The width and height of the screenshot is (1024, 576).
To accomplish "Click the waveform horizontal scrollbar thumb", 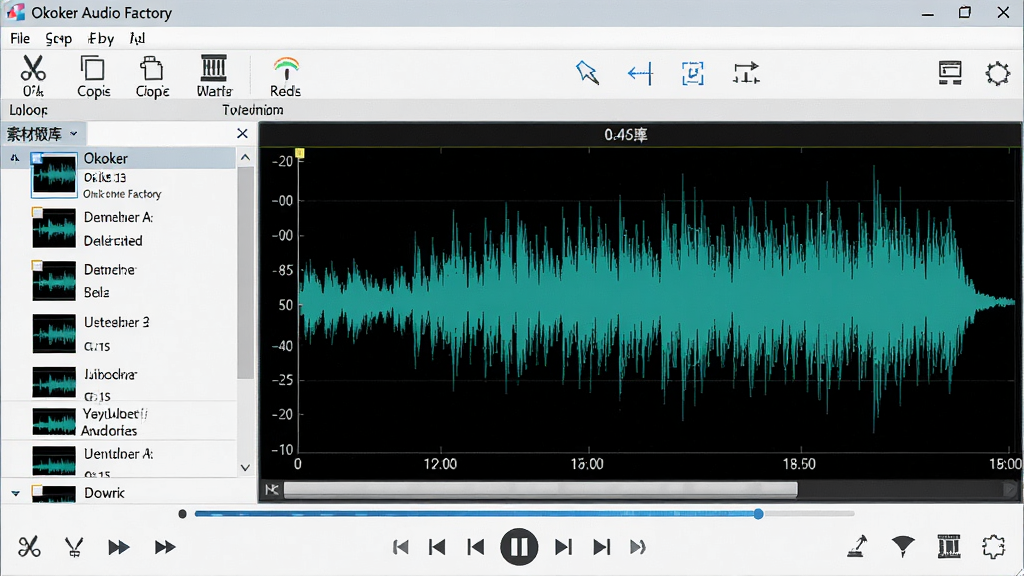I will click(x=541, y=490).
